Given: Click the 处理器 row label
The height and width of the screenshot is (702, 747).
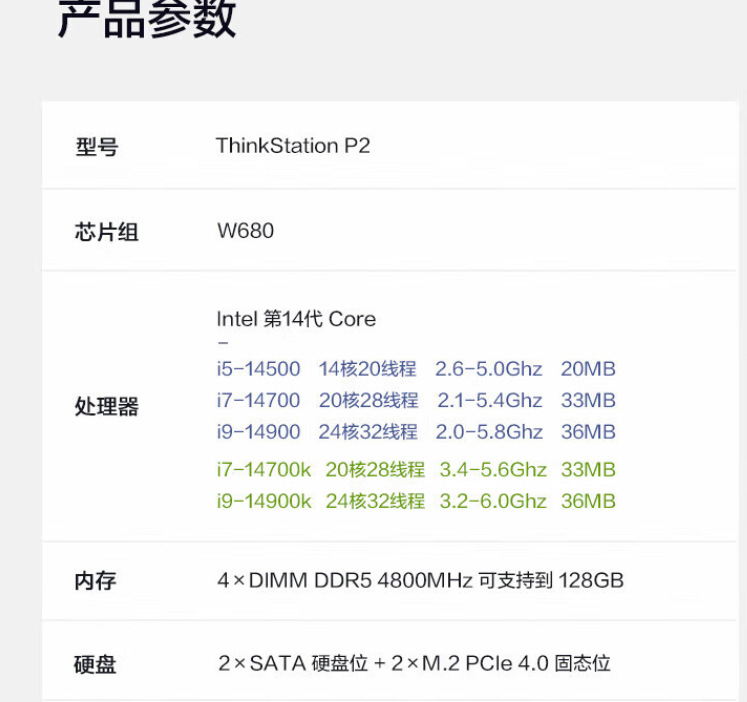Looking at the screenshot, I should pyautogui.click(x=106, y=407).
